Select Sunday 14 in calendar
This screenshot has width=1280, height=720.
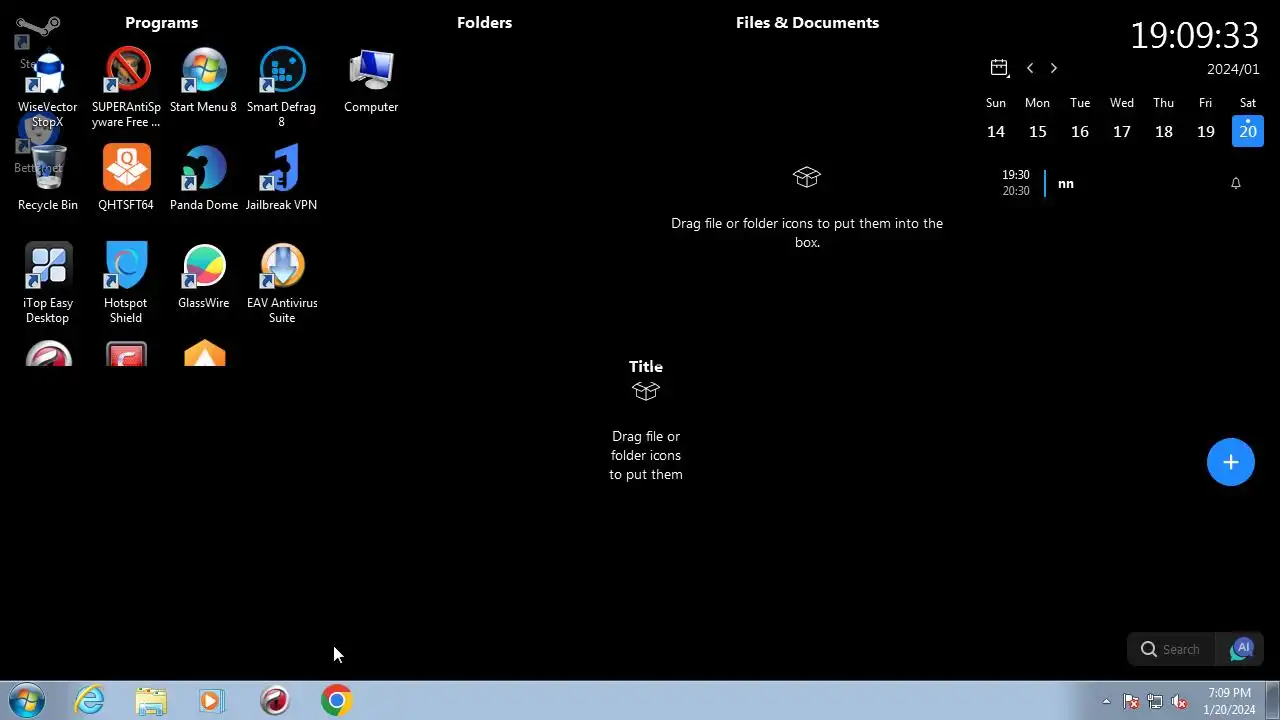(x=996, y=131)
